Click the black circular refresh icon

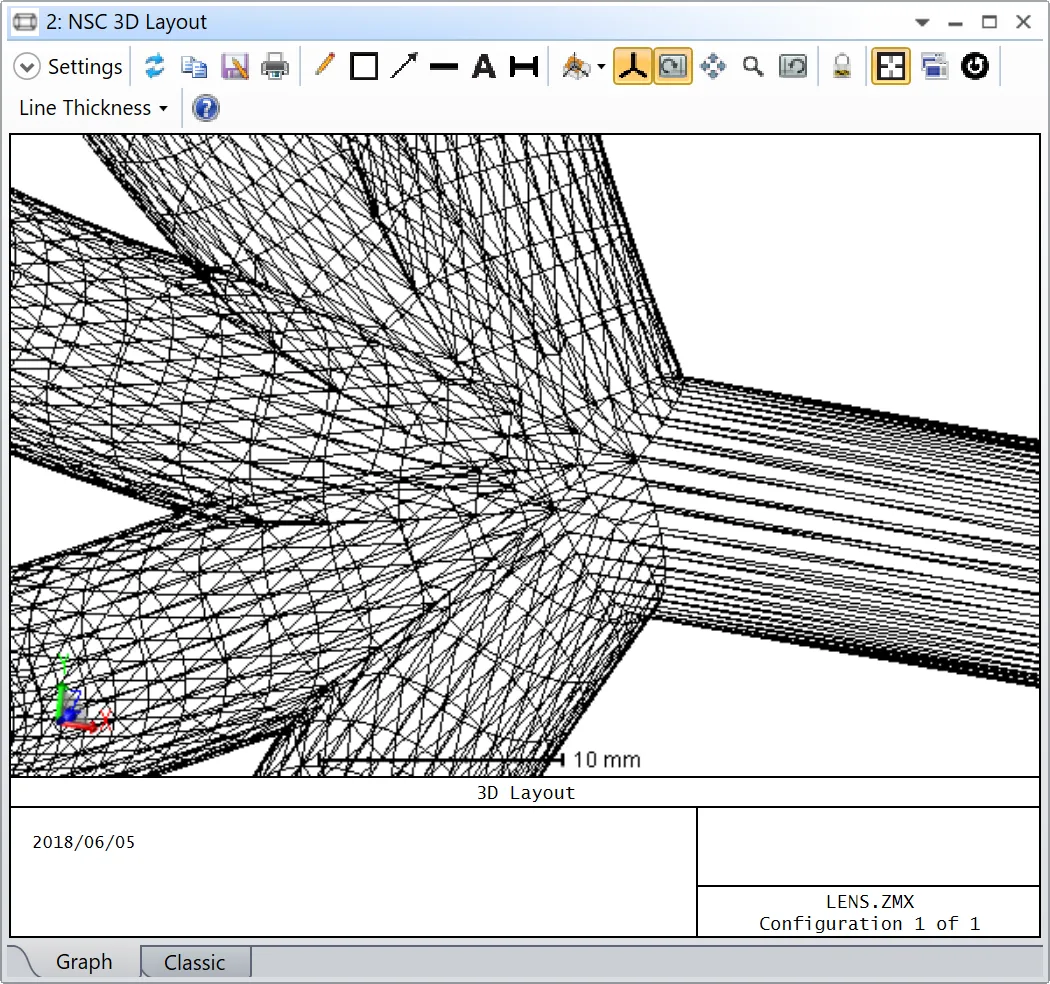(974, 66)
